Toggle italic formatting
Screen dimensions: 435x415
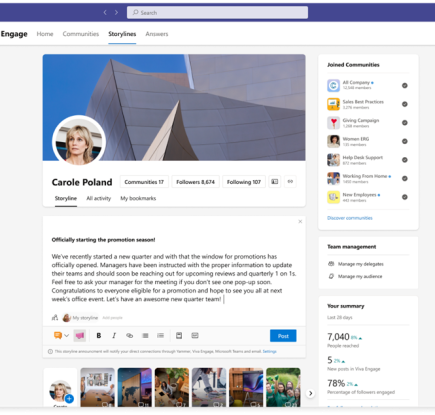tap(114, 336)
